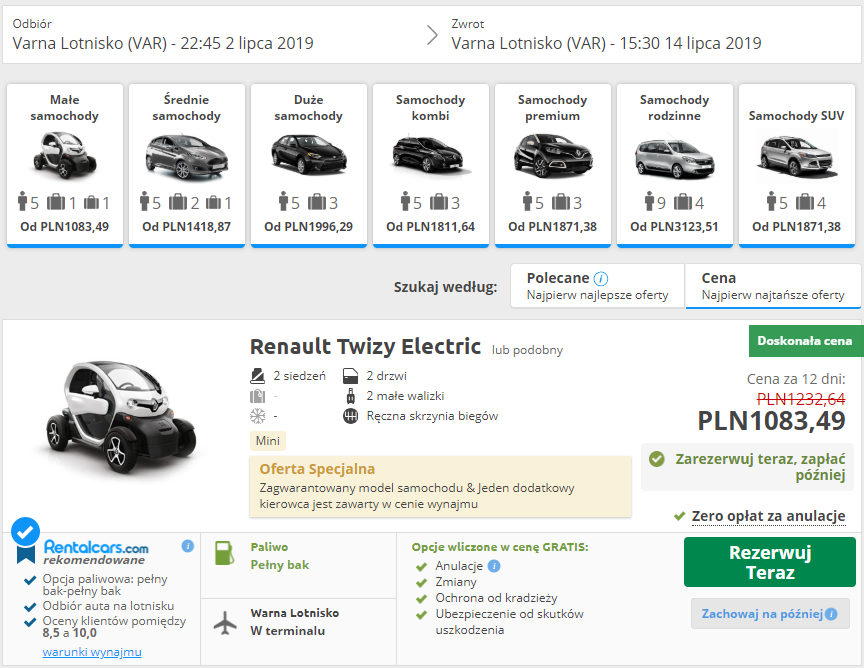Click the Od PLN1996,29 price on Duże samochody
Image resolution: width=864 pixels, height=668 pixels.
[x=309, y=227]
